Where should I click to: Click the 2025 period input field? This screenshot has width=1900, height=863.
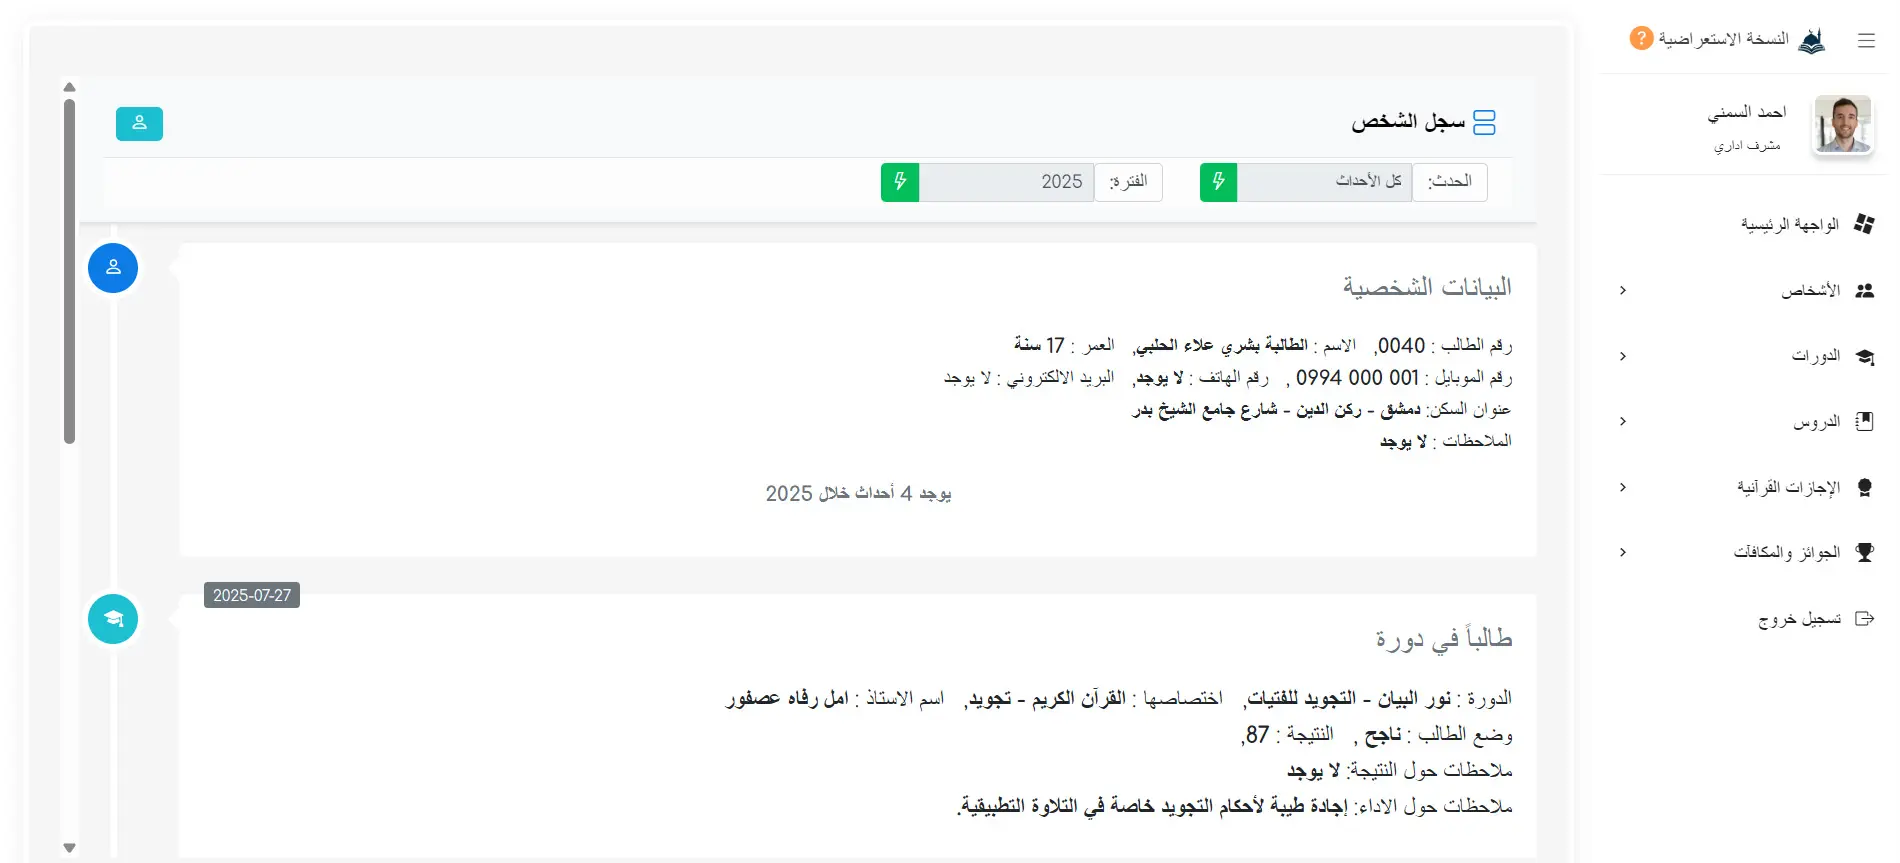tap(1006, 182)
